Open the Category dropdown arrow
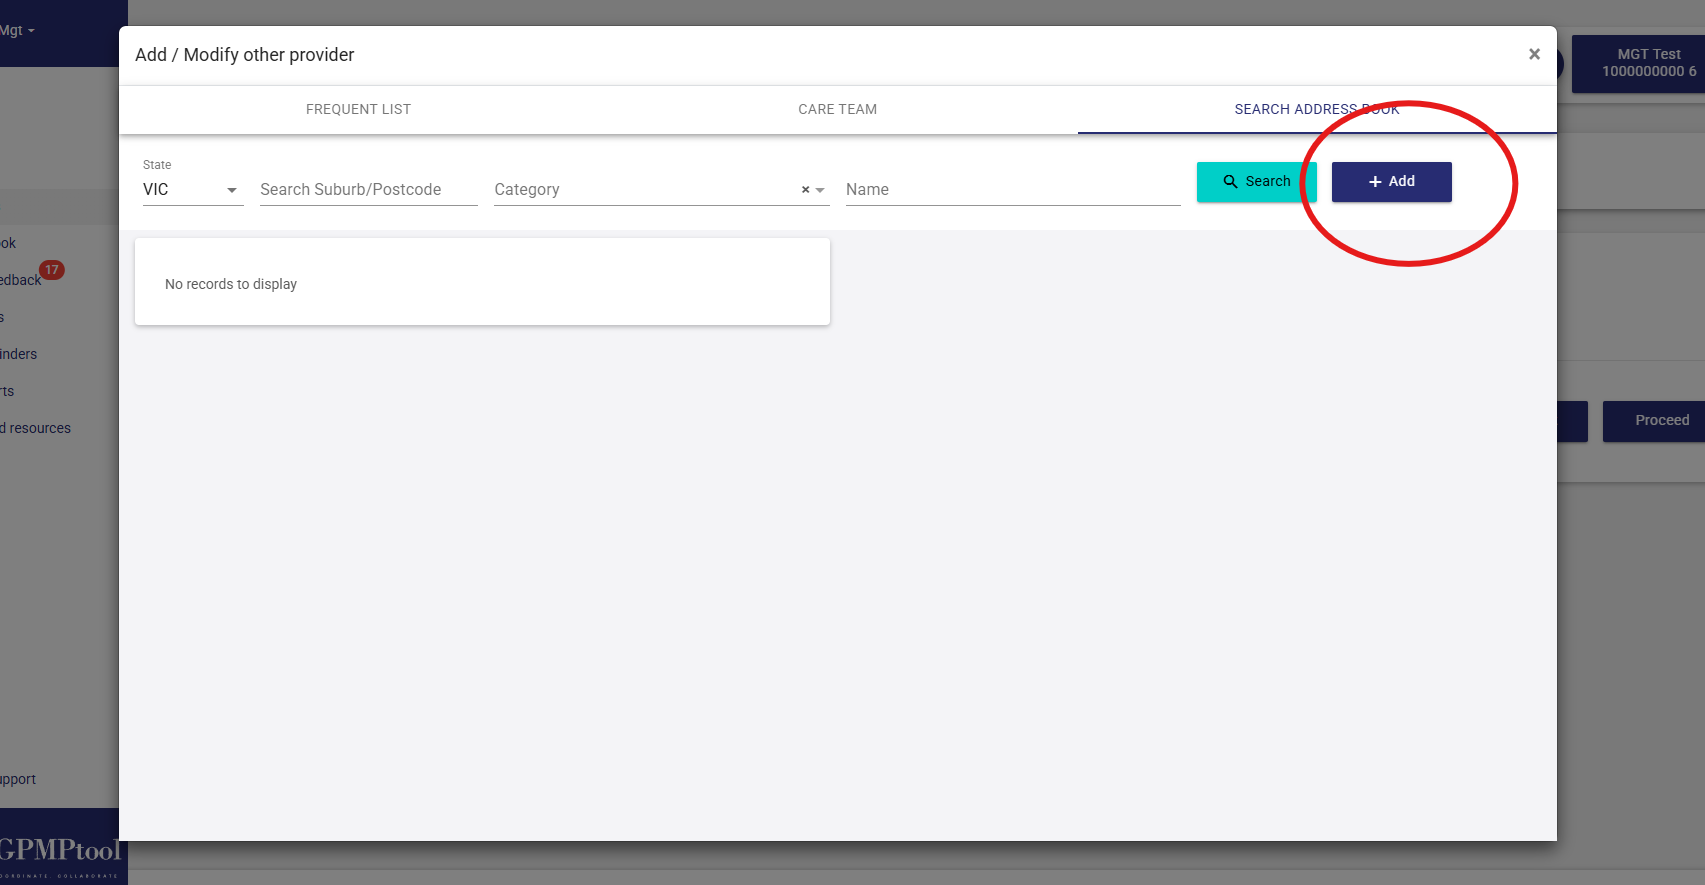 (x=820, y=190)
